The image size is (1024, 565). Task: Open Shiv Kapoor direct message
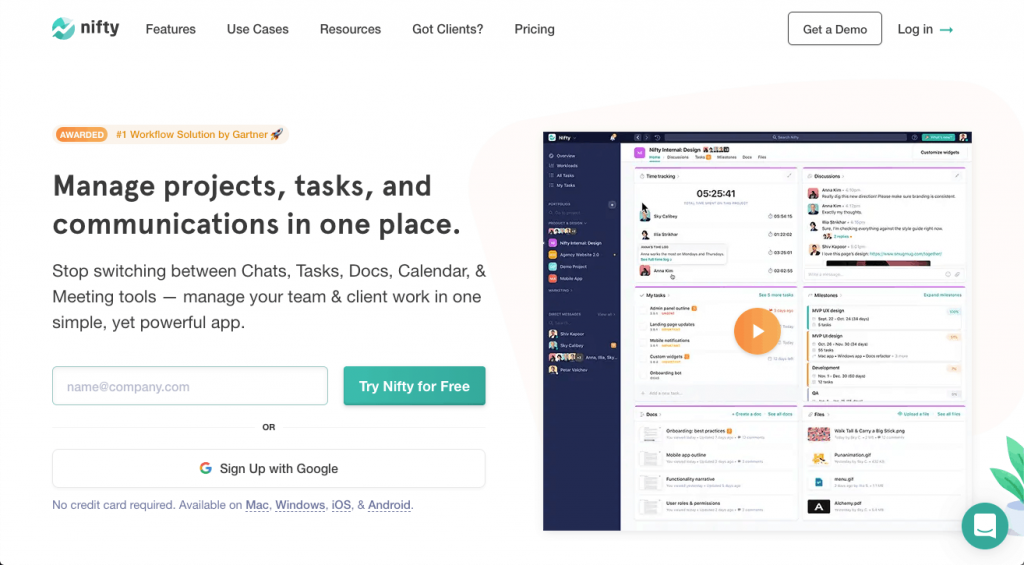[566, 334]
